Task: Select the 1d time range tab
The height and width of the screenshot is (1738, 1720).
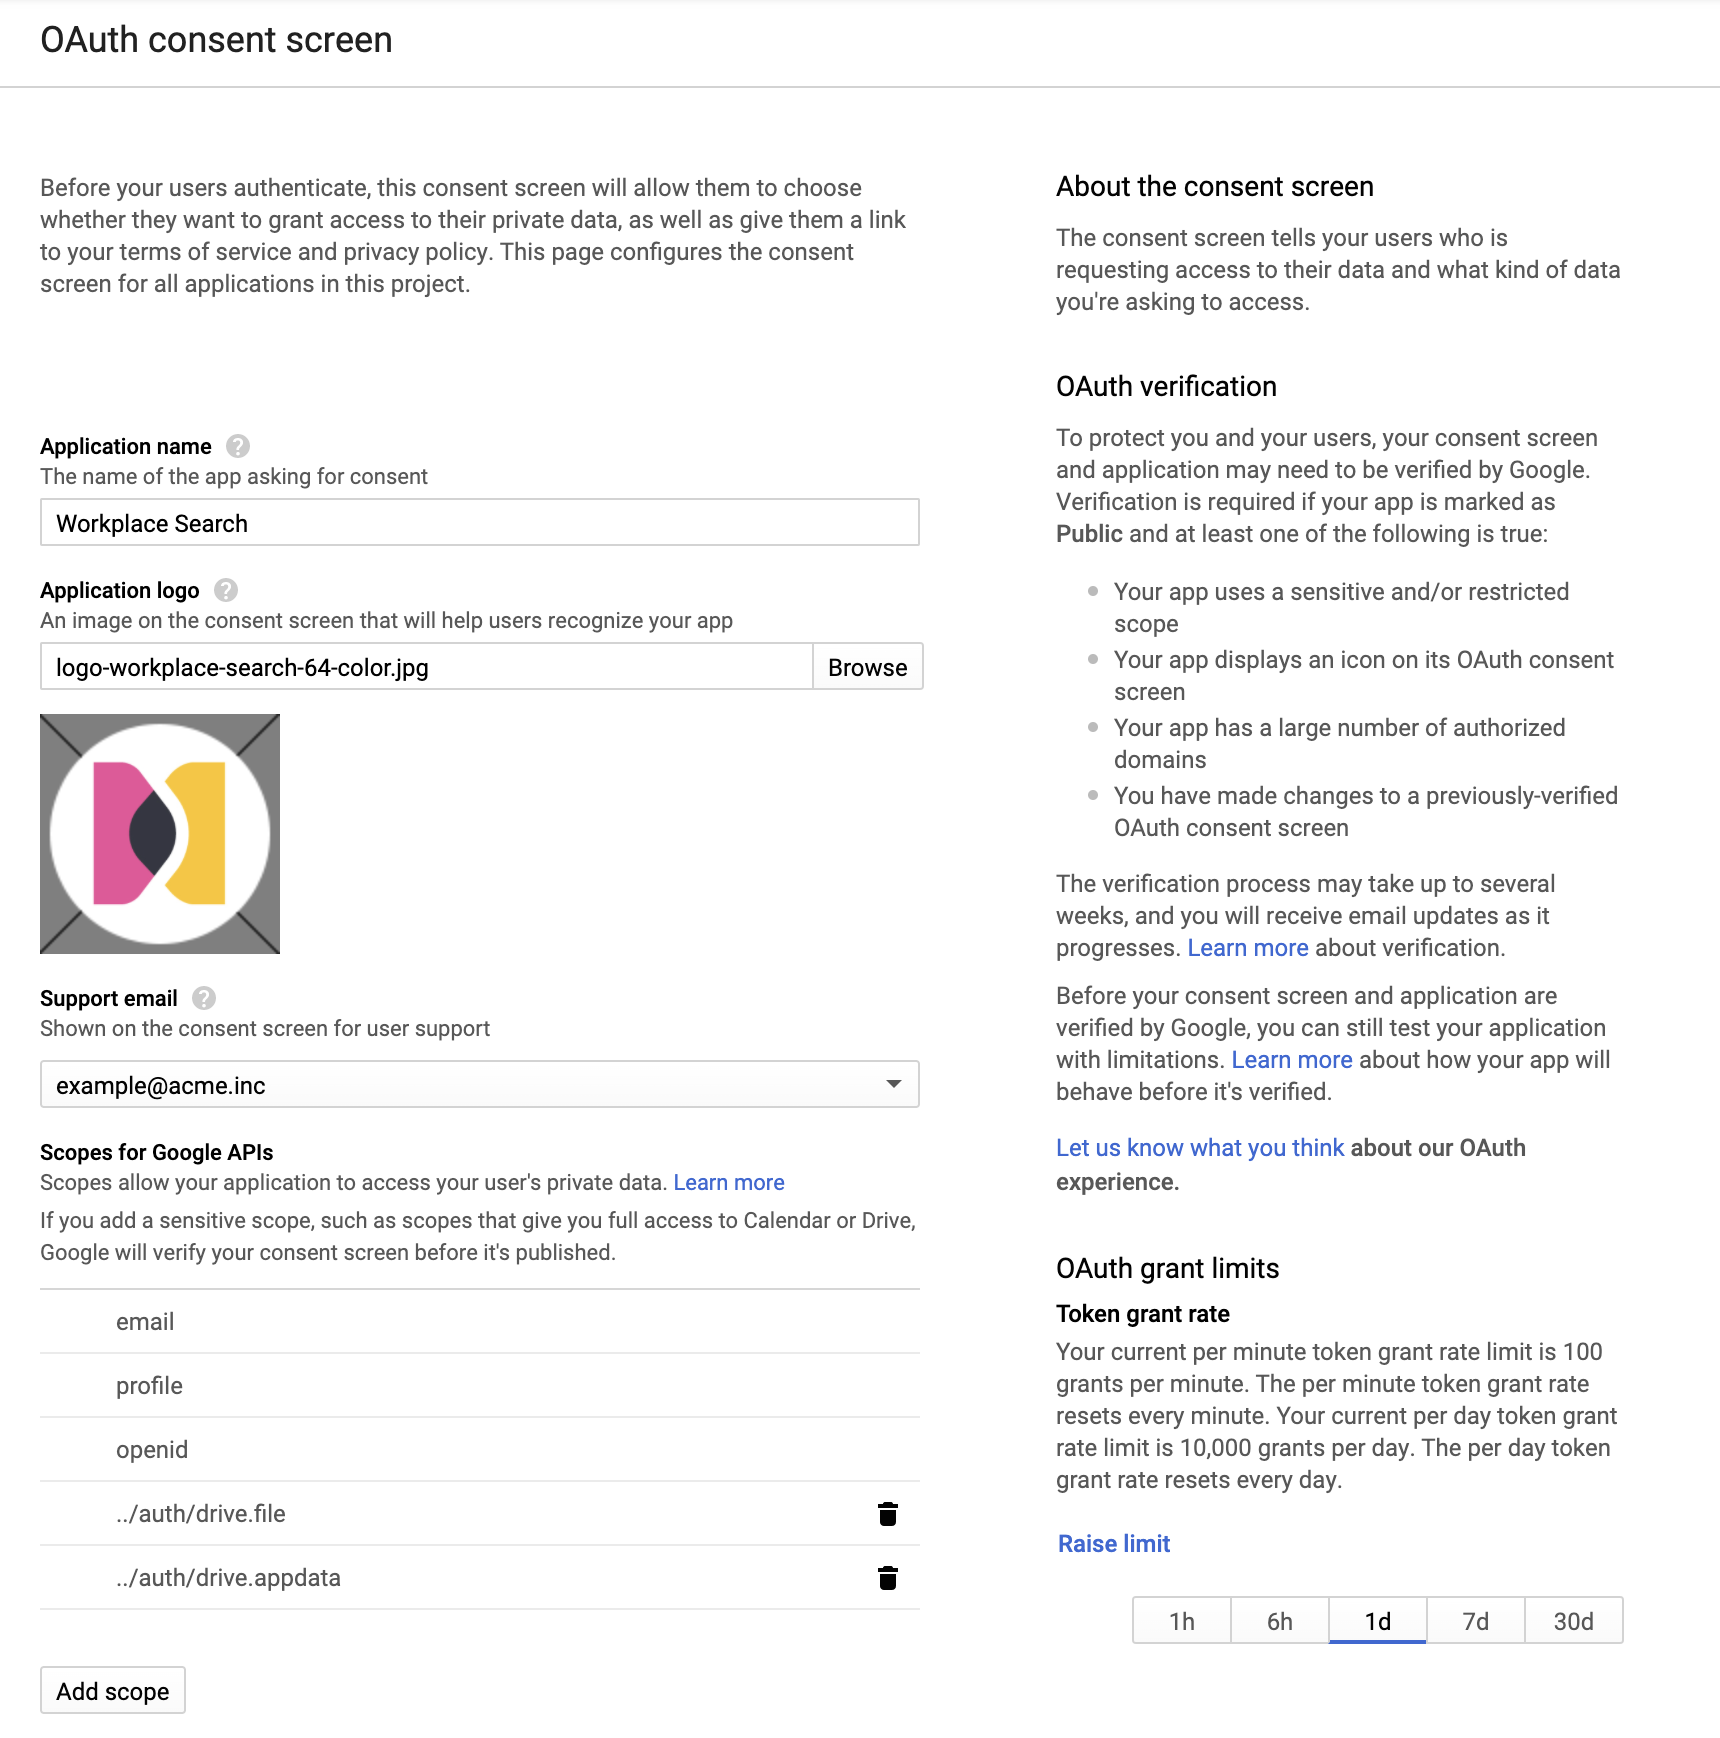Action: click(x=1377, y=1621)
